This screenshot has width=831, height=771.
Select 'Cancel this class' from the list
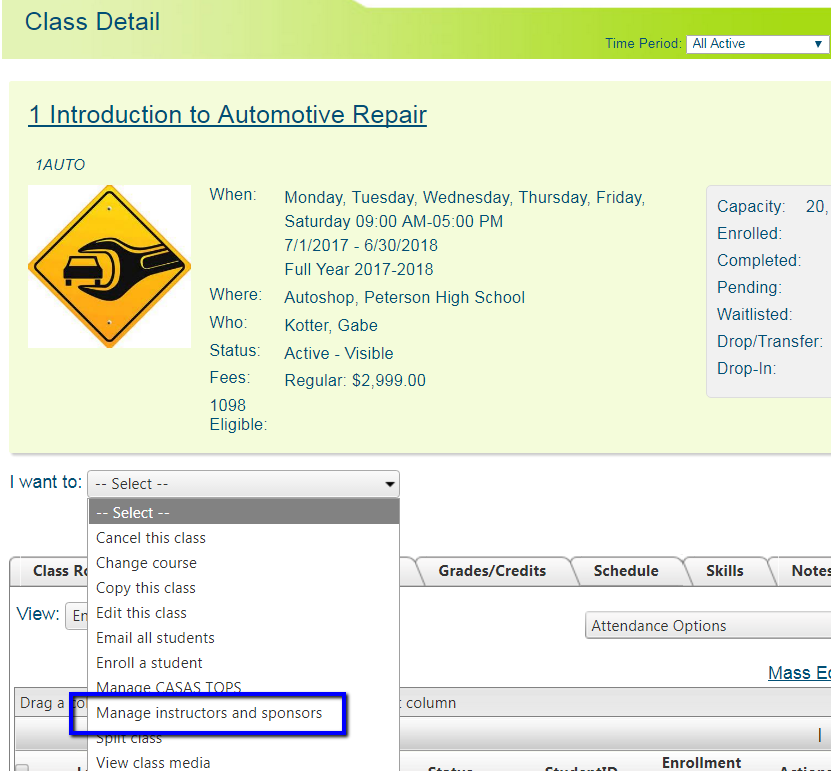click(x=151, y=538)
